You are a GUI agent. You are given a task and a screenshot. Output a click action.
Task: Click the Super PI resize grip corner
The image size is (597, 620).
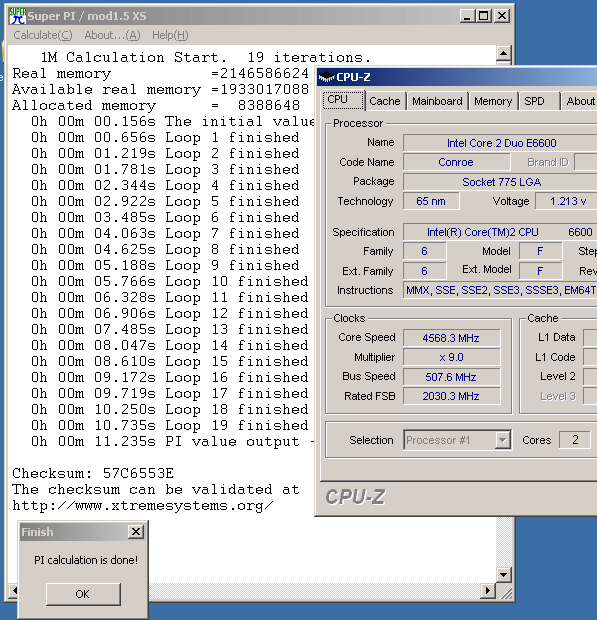click(504, 592)
